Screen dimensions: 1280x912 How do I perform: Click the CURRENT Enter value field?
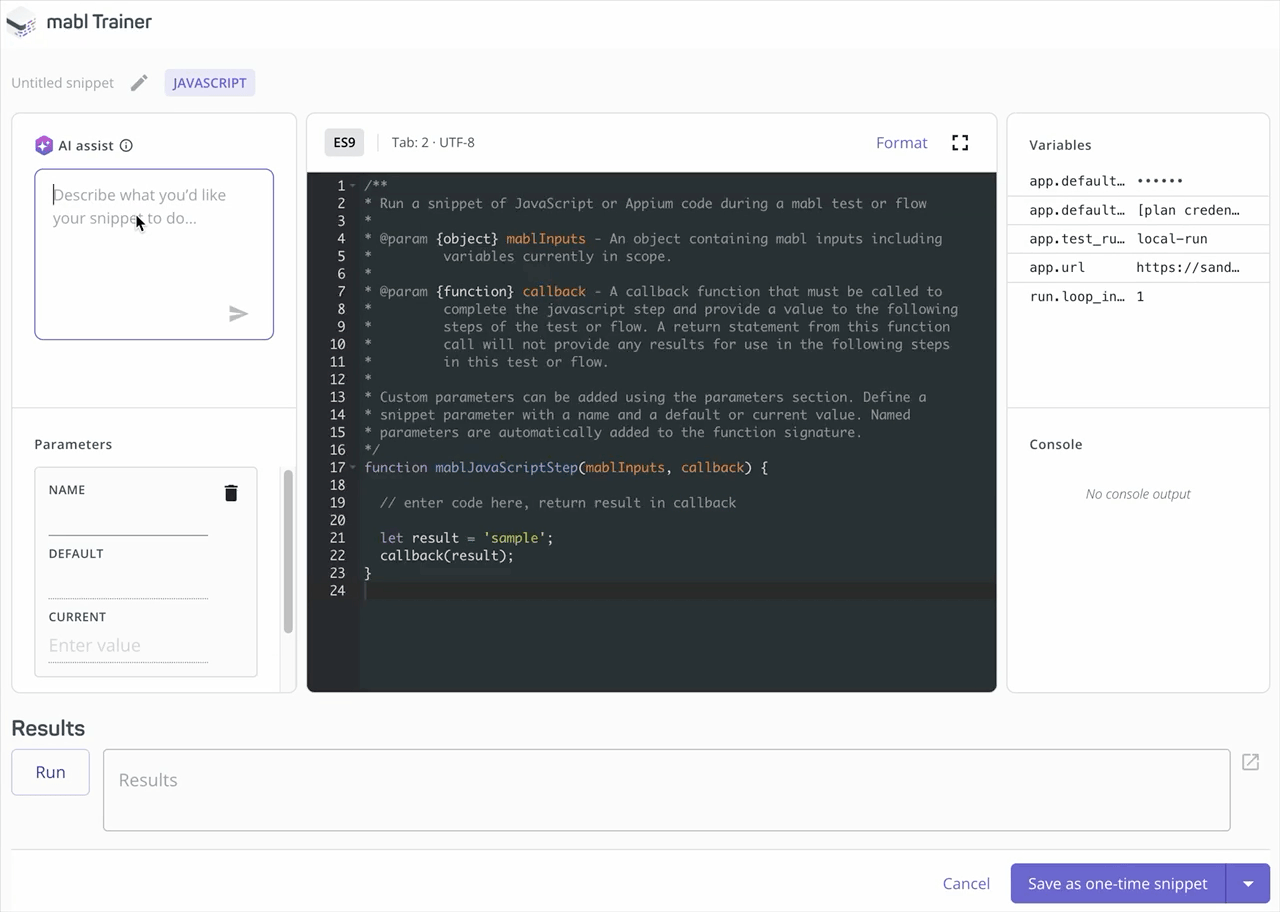coord(128,645)
